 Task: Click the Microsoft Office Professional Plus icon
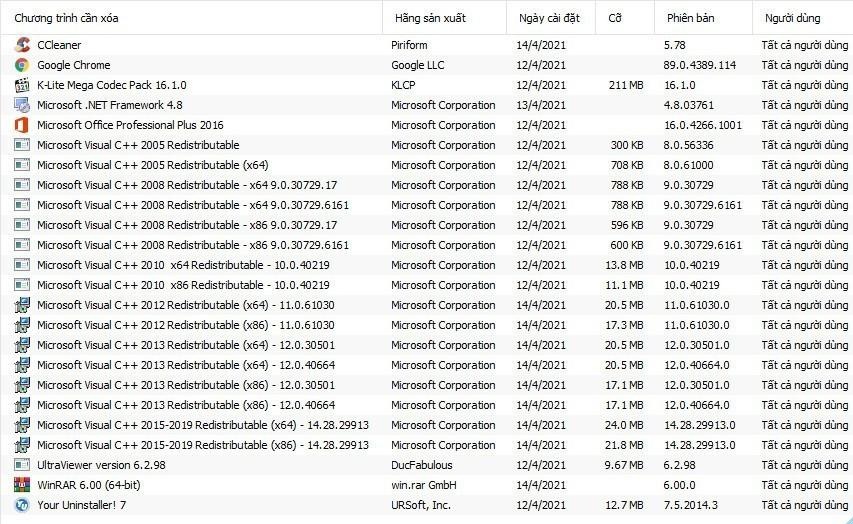(22, 125)
